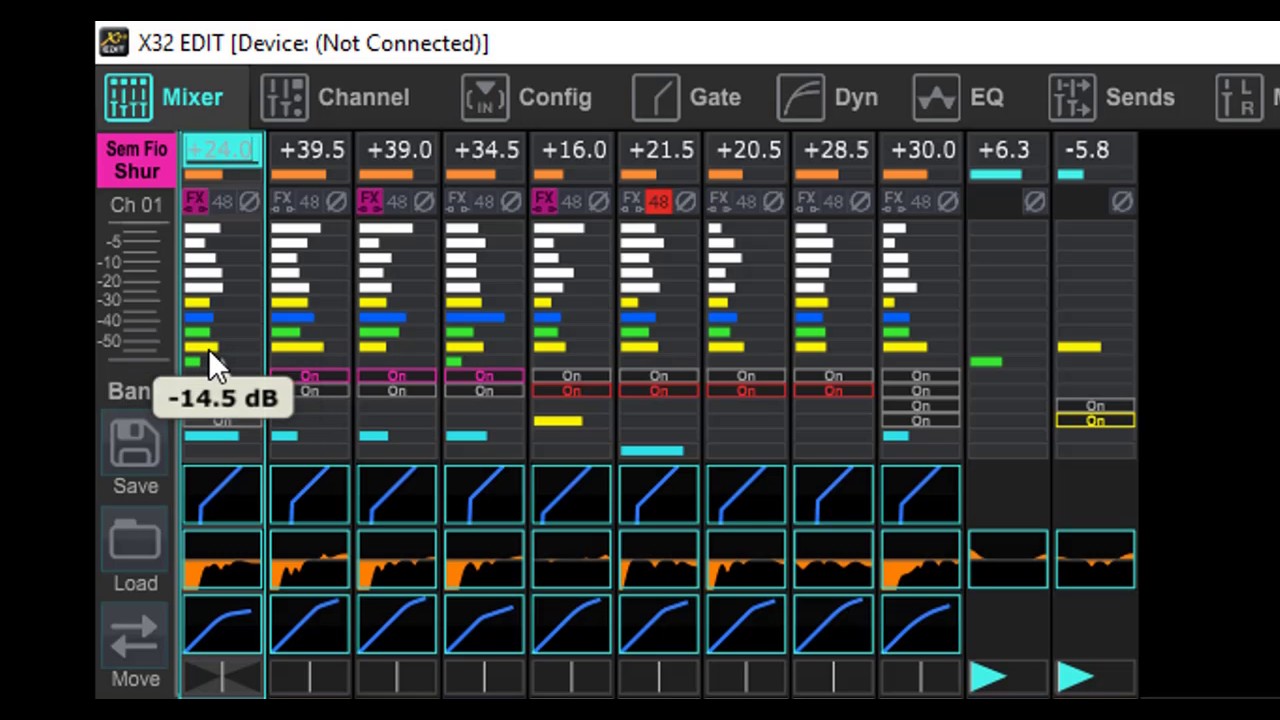
Task: Open the Channel tab
Action: tap(335, 98)
